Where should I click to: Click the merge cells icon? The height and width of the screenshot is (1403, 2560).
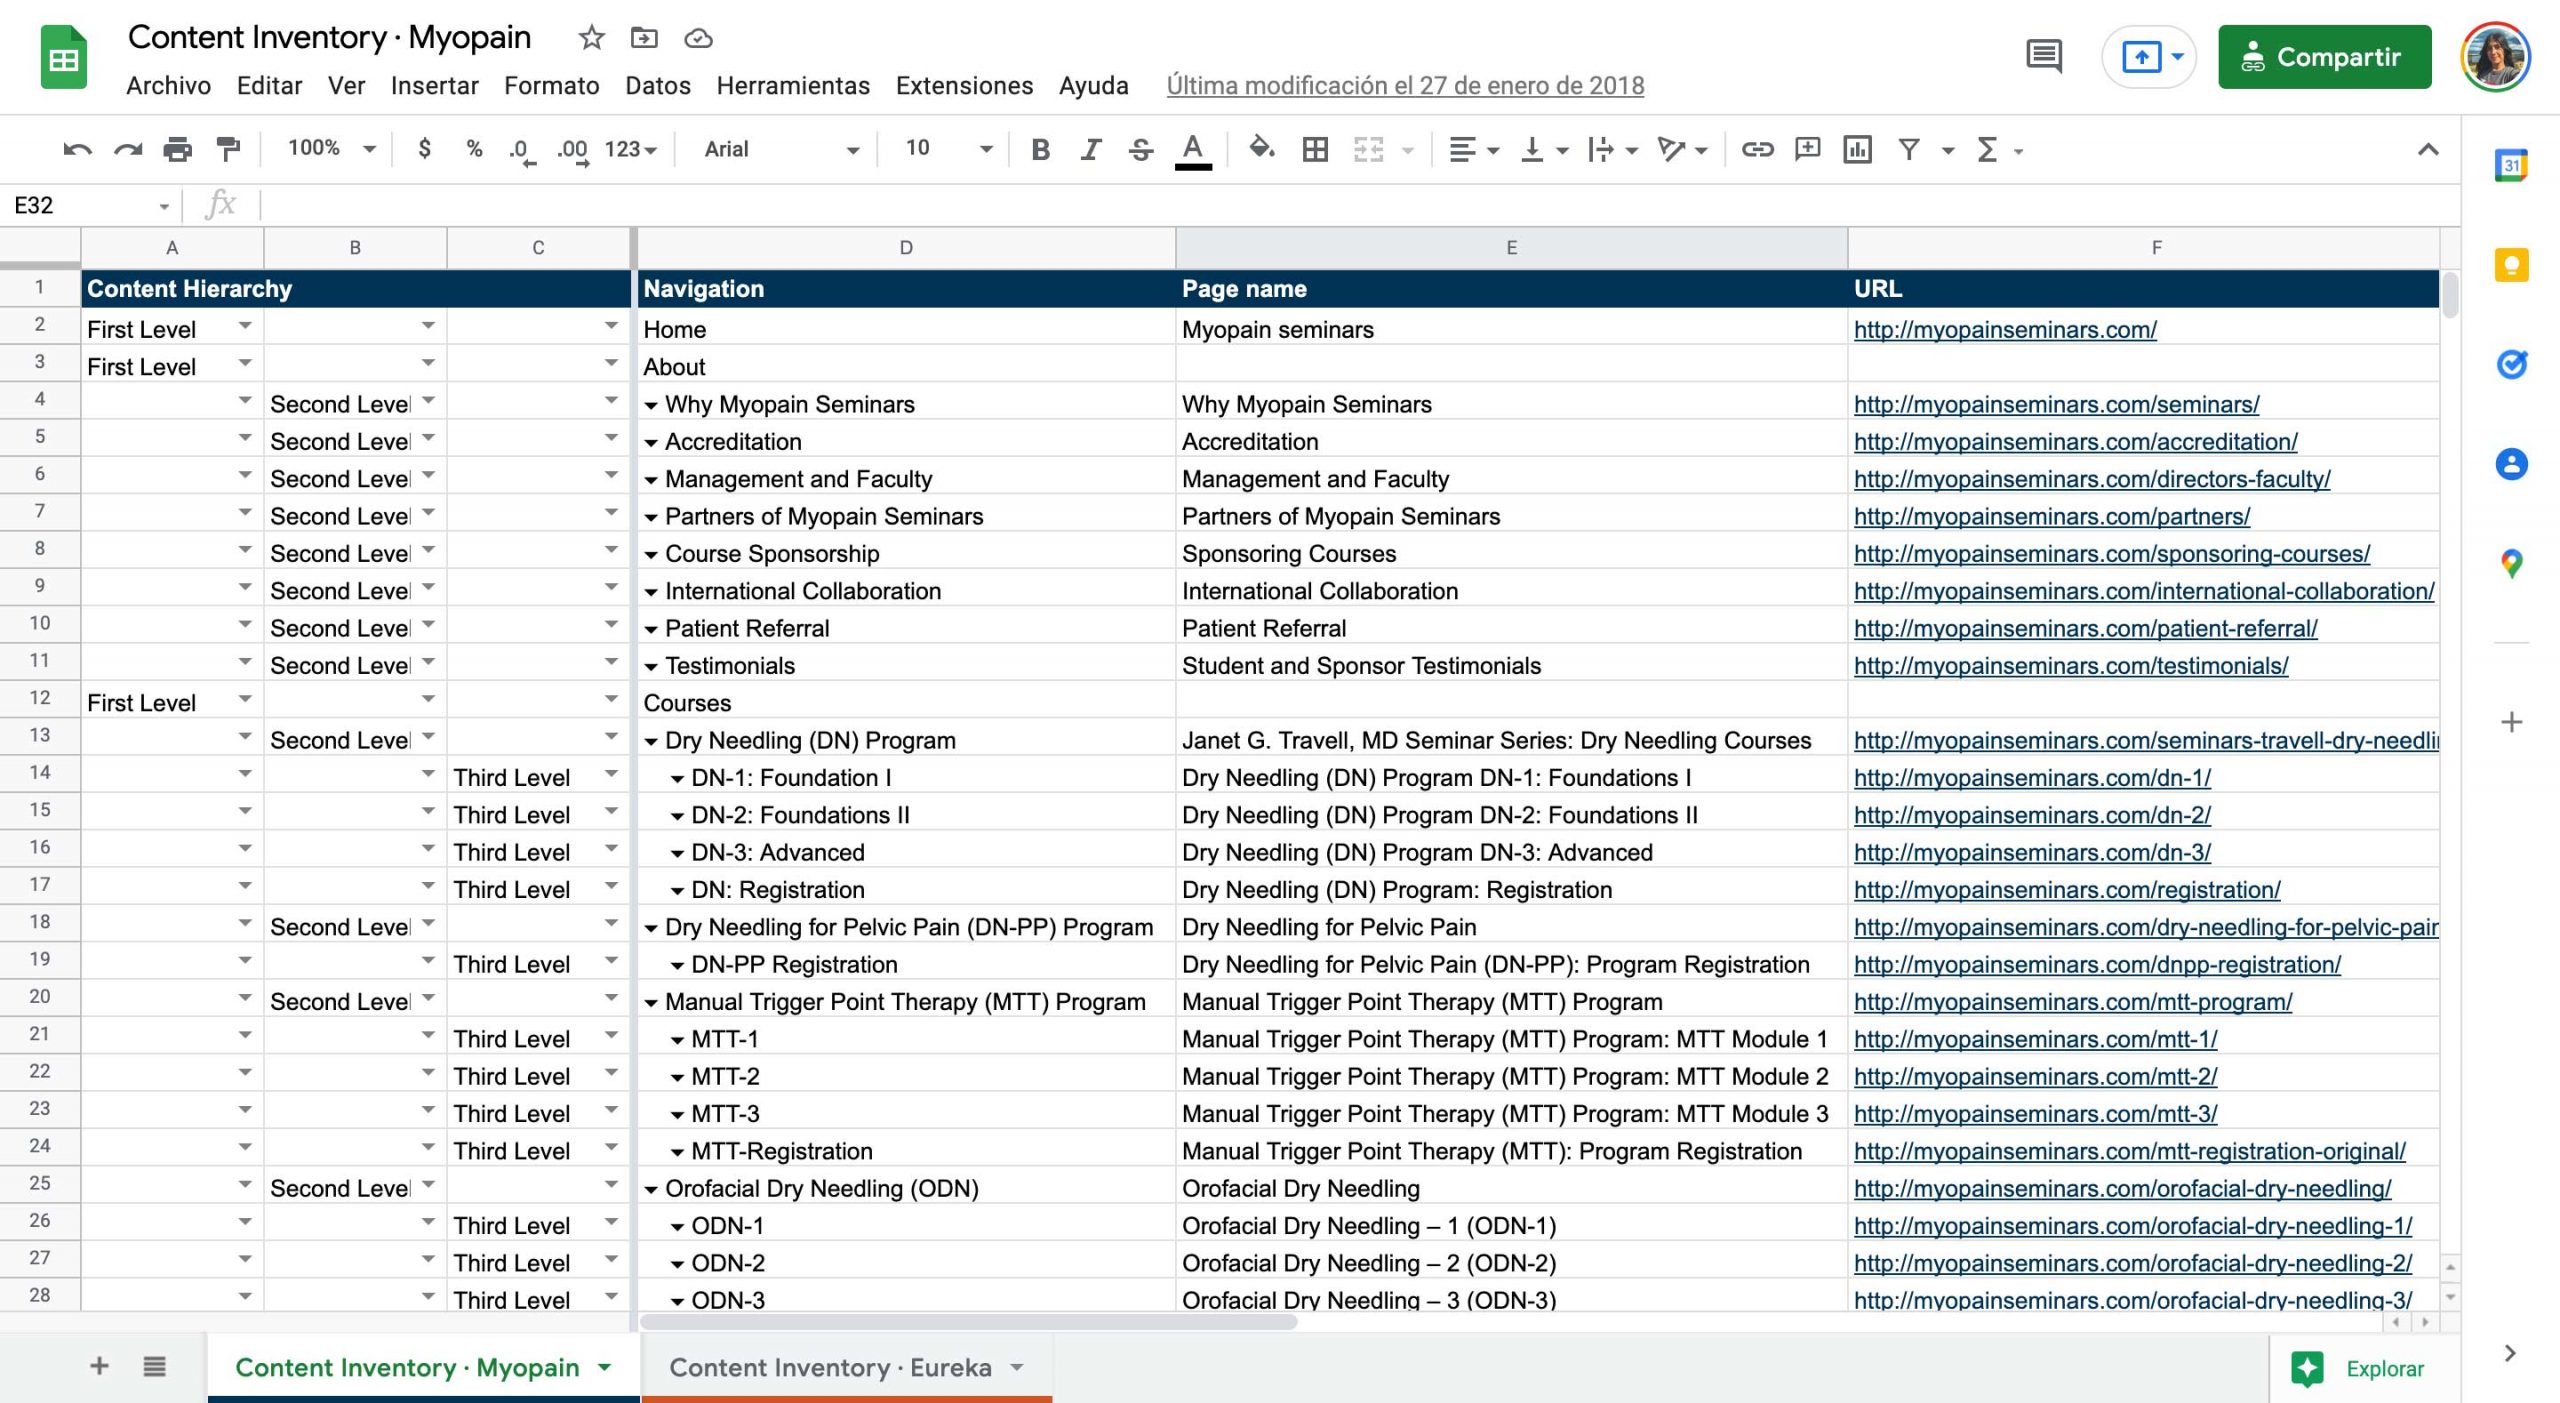[1368, 149]
